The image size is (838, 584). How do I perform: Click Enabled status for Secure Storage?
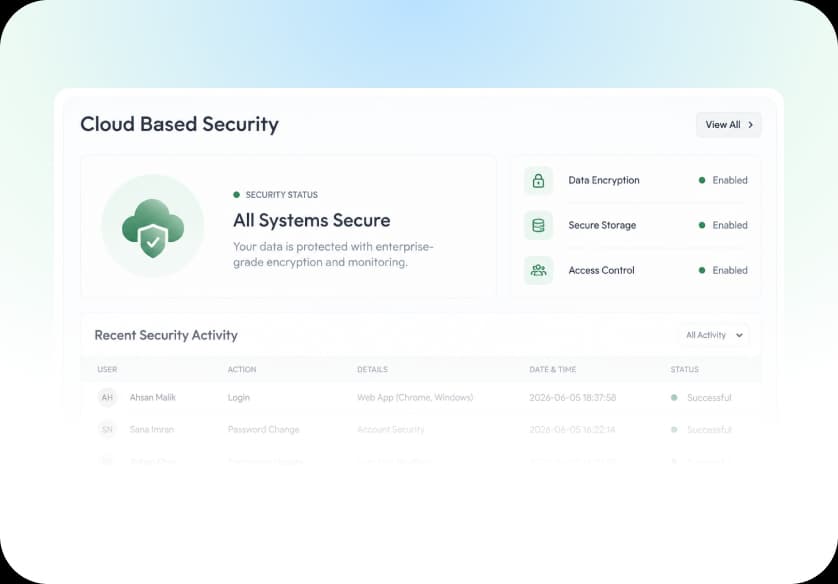click(730, 225)
